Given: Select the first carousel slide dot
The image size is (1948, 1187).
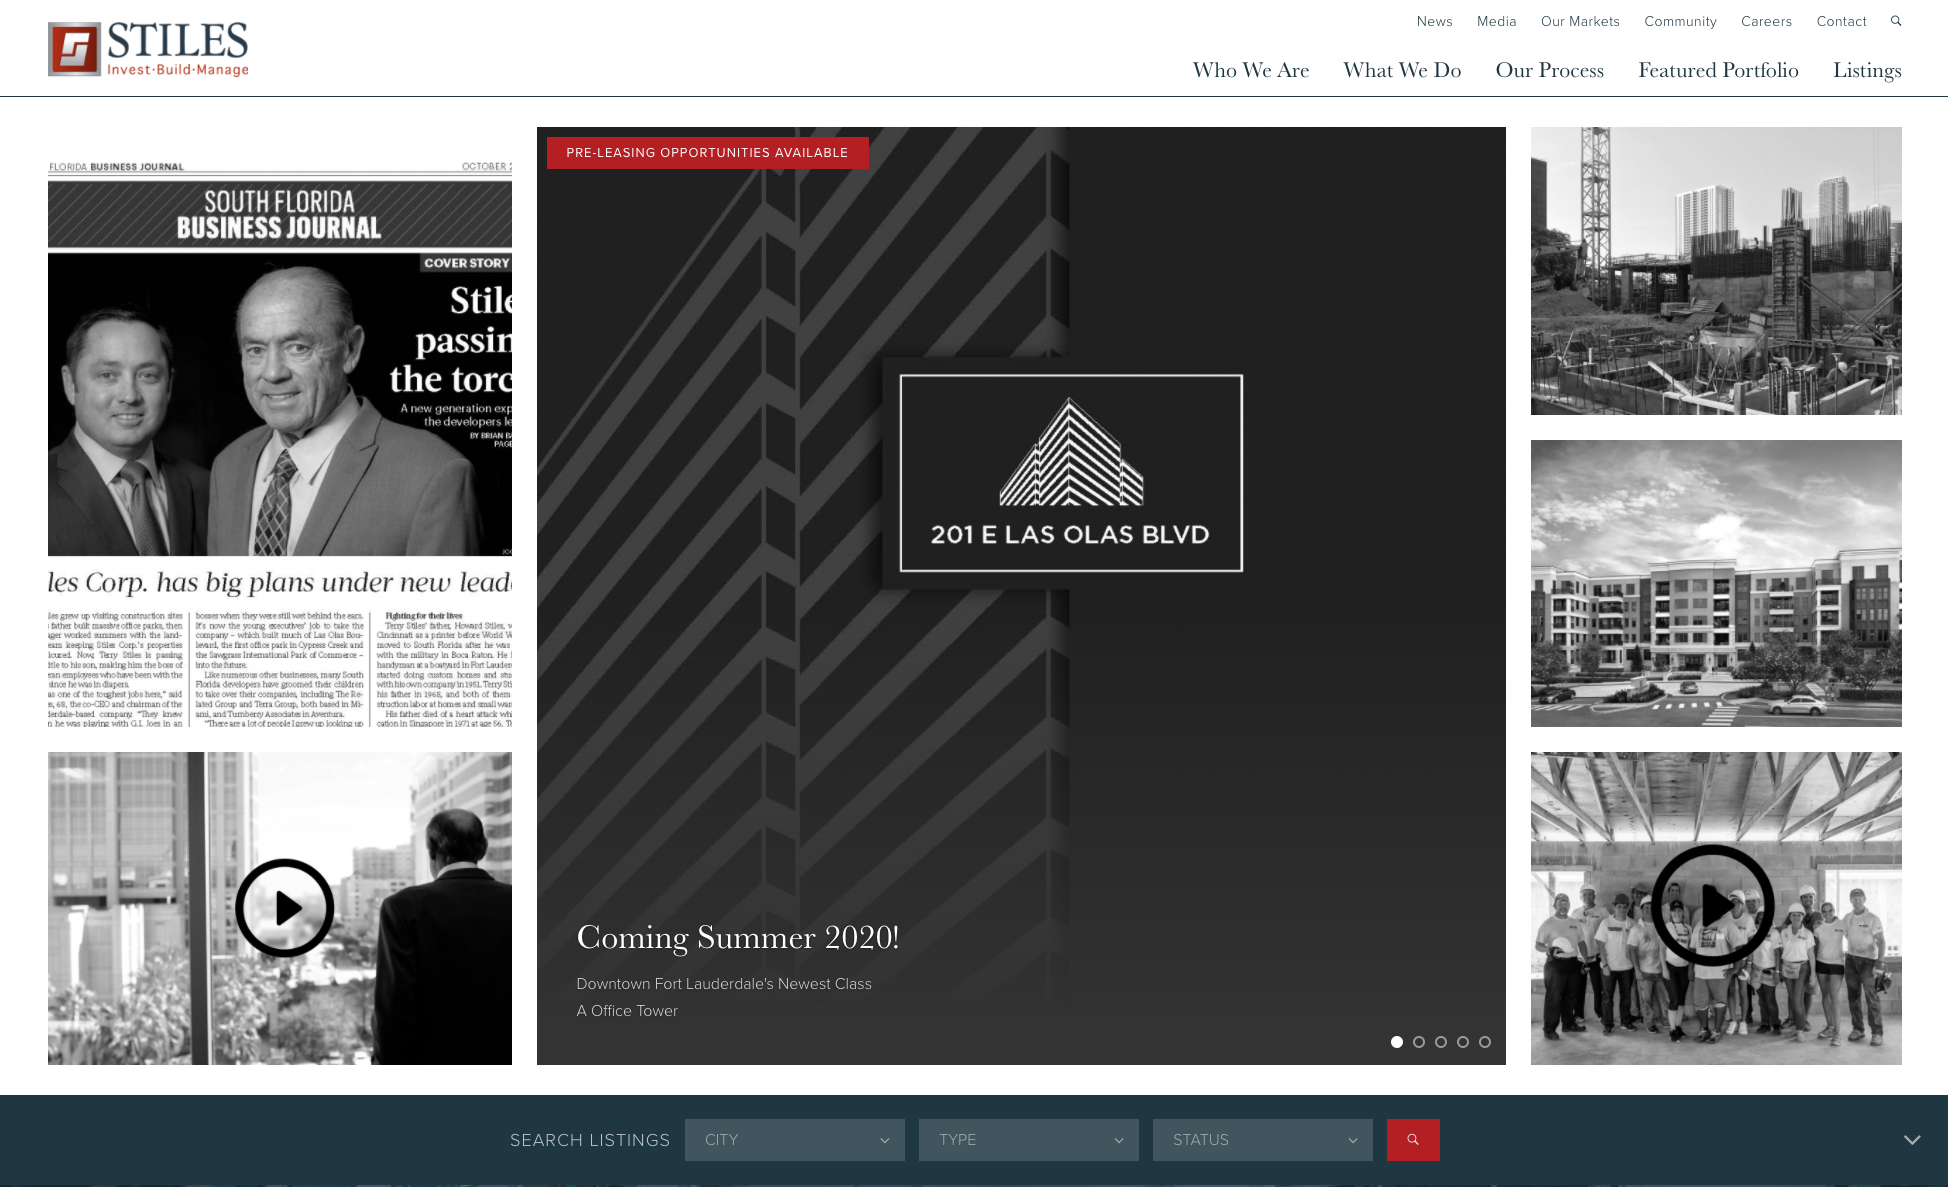Looking at the screenshot, I should coord(1396,1042).
